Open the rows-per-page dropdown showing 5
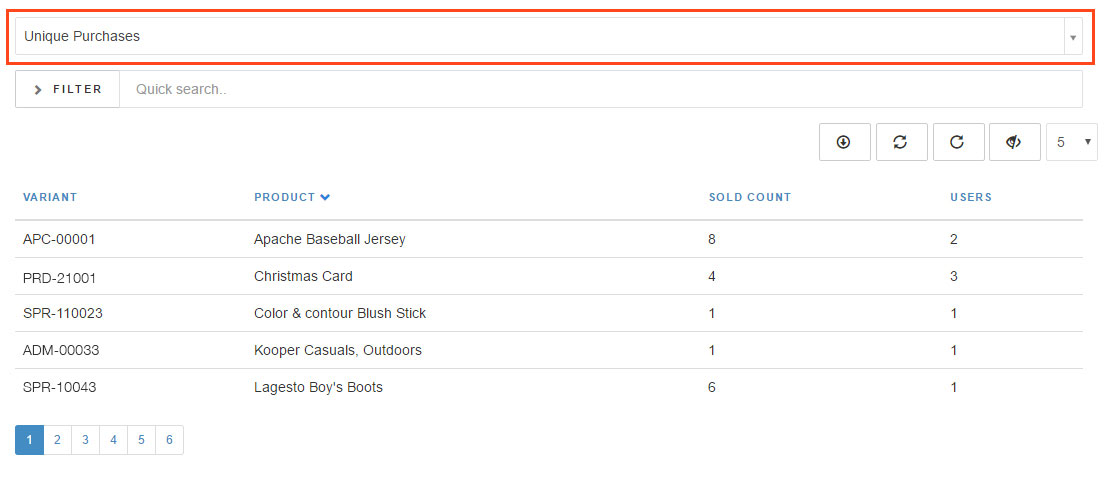Image resolution: width=1110 pixels, height=480 pixels. (1072, 142)
